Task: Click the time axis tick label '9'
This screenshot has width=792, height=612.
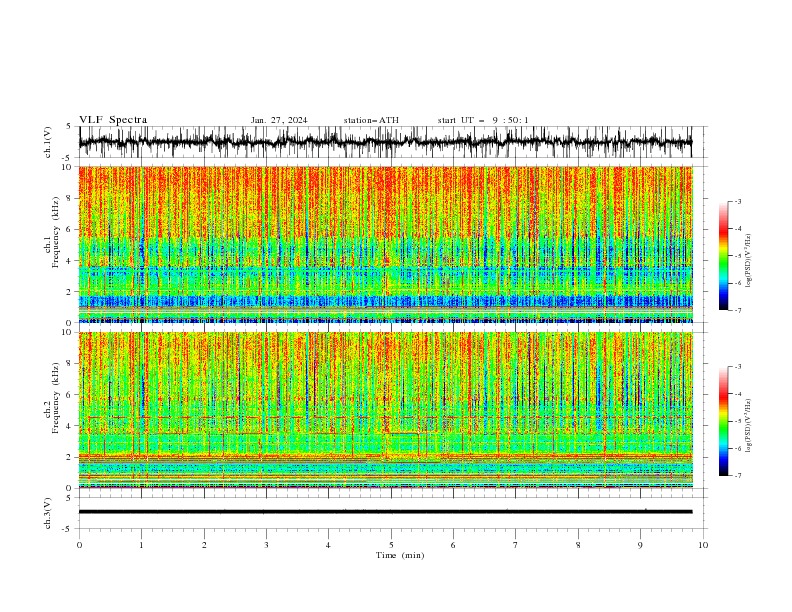Action: [x=640, y=545]
